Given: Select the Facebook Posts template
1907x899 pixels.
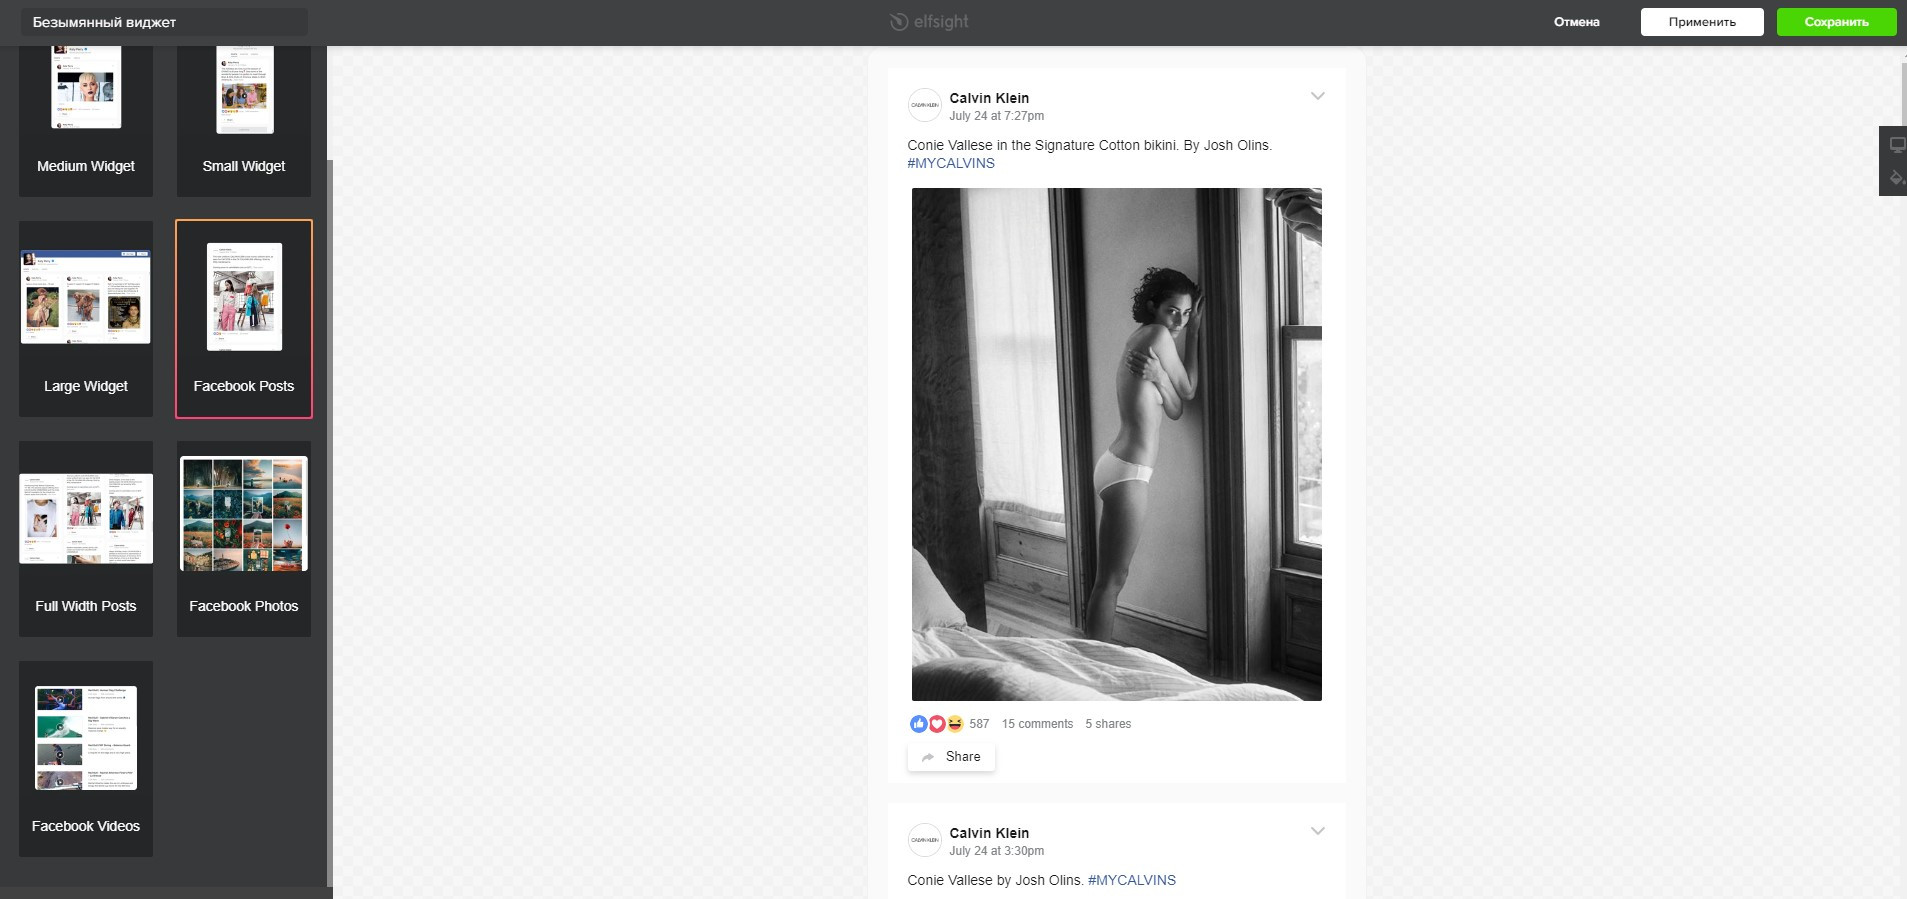Looking at the screenshot, I should [244, 319].
